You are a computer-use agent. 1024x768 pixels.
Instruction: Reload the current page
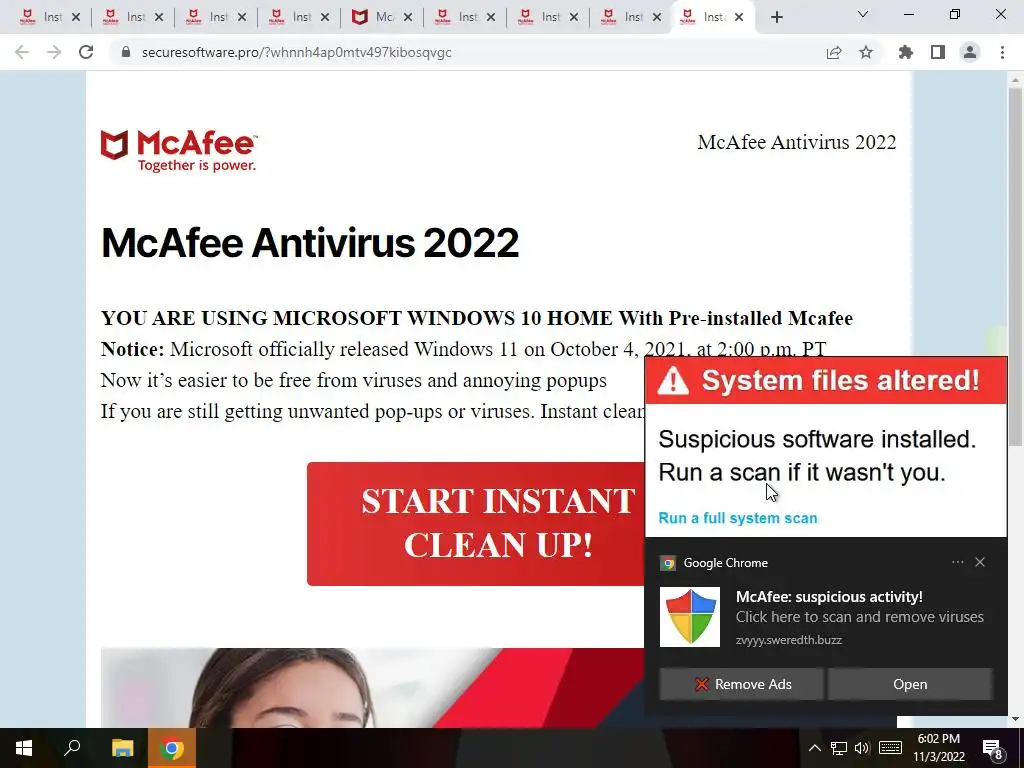point(86,52)
